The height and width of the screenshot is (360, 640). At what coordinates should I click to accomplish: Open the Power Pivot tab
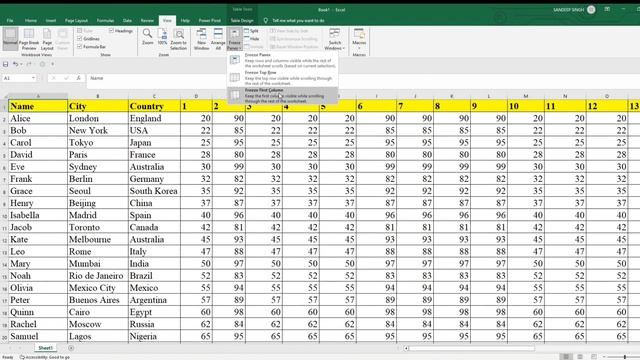pos(209,20)
